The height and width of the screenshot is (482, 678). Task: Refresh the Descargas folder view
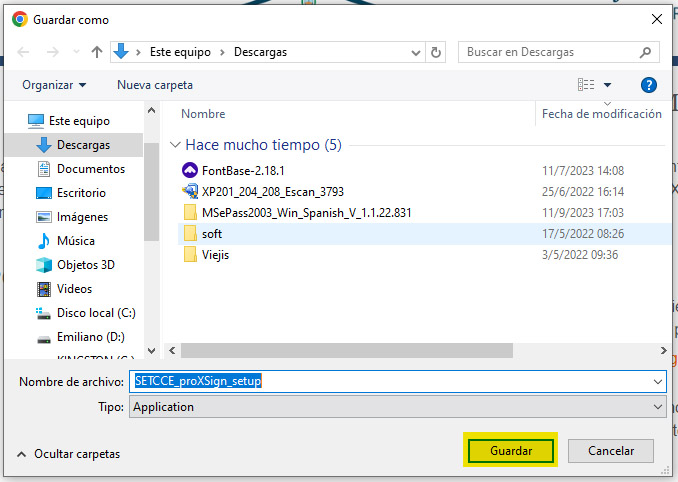click(436, 52)
